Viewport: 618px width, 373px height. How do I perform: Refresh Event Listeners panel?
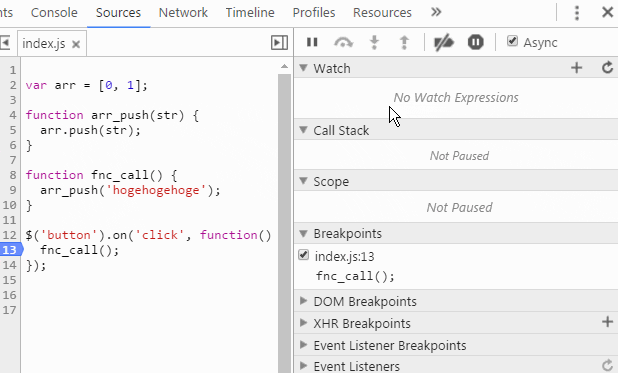[x=607, y=365]
